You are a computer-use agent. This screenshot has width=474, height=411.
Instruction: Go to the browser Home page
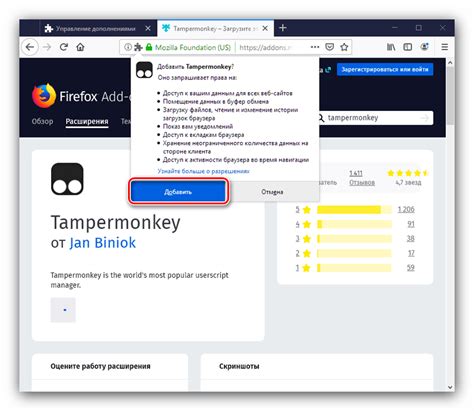(80, 47)
